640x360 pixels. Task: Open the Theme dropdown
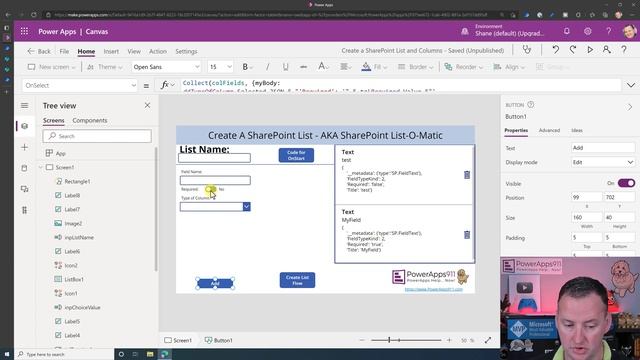point(104,67)
